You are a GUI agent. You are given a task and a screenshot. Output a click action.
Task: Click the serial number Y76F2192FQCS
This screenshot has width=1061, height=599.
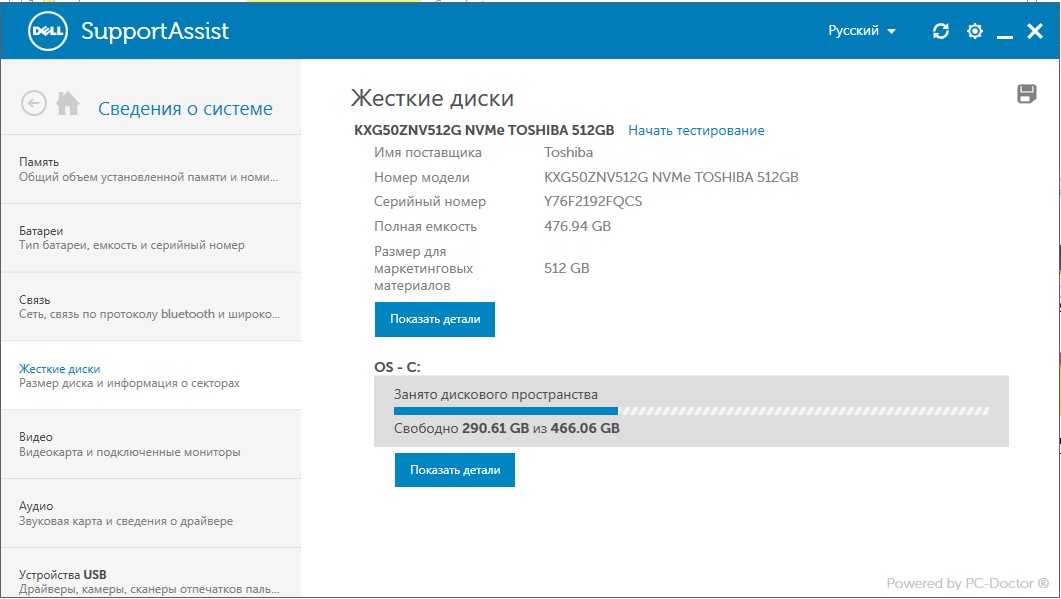pos(593,201)
